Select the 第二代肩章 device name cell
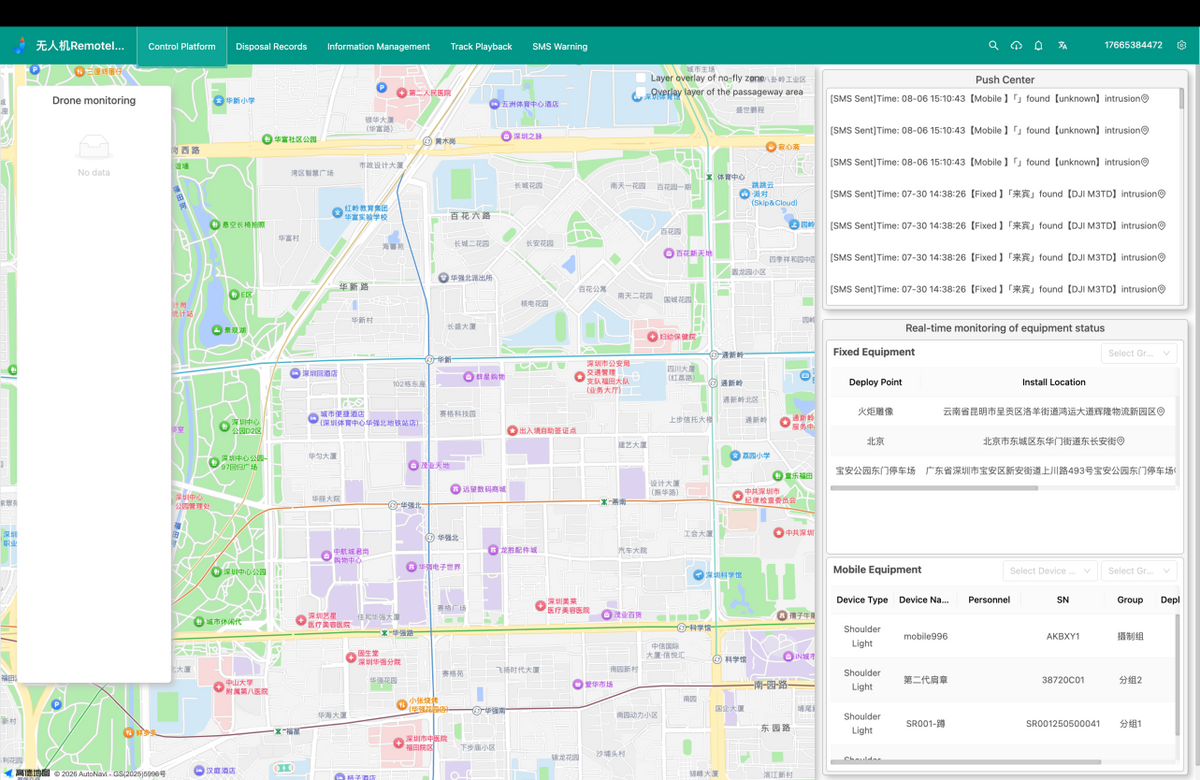The height and width of the screenshot is (780, 1200). click(925, 680)
